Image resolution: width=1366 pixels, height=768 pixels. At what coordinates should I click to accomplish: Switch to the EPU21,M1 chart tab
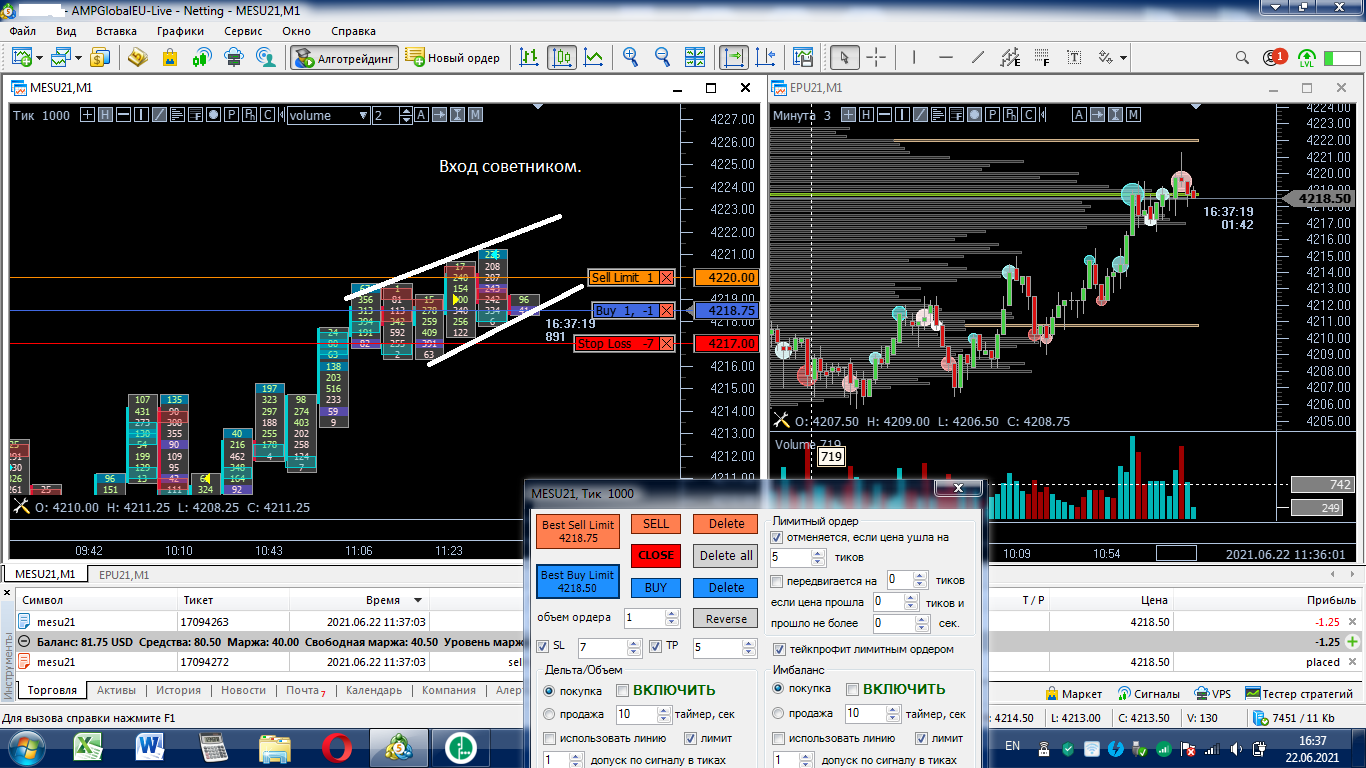(124, 575)
